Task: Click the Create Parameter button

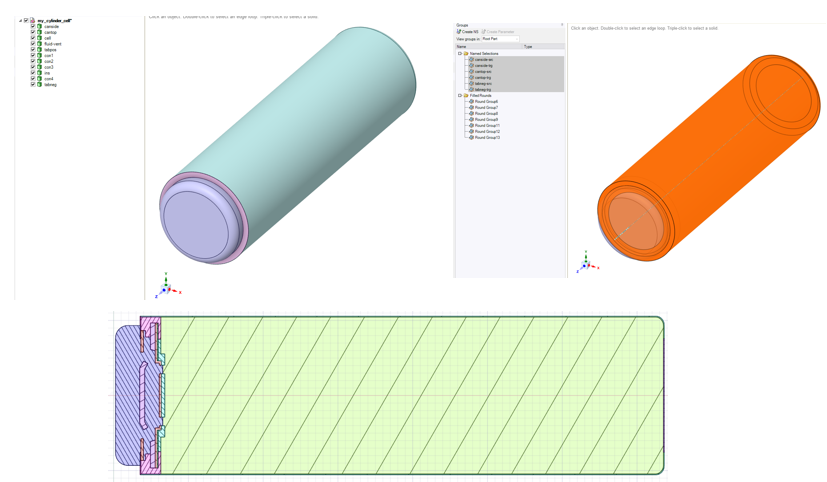Action: tap(498, 32)
